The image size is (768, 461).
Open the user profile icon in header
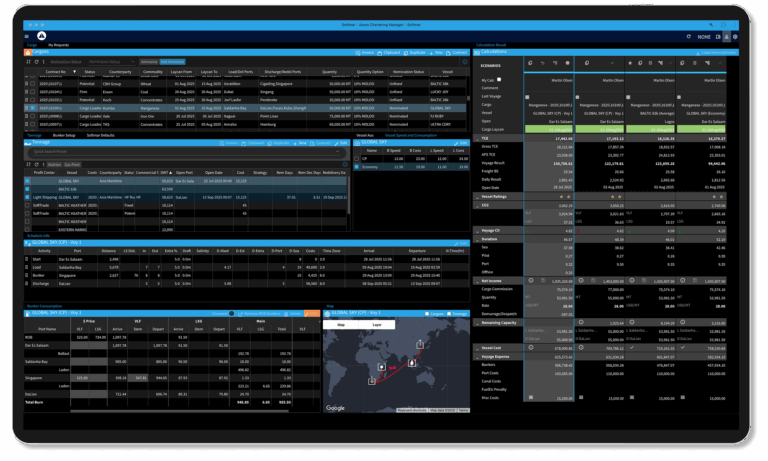click(726, 36)
